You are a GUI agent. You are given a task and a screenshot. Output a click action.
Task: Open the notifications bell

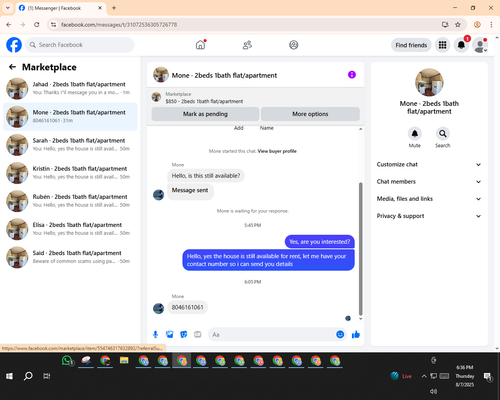pos(461,45)
